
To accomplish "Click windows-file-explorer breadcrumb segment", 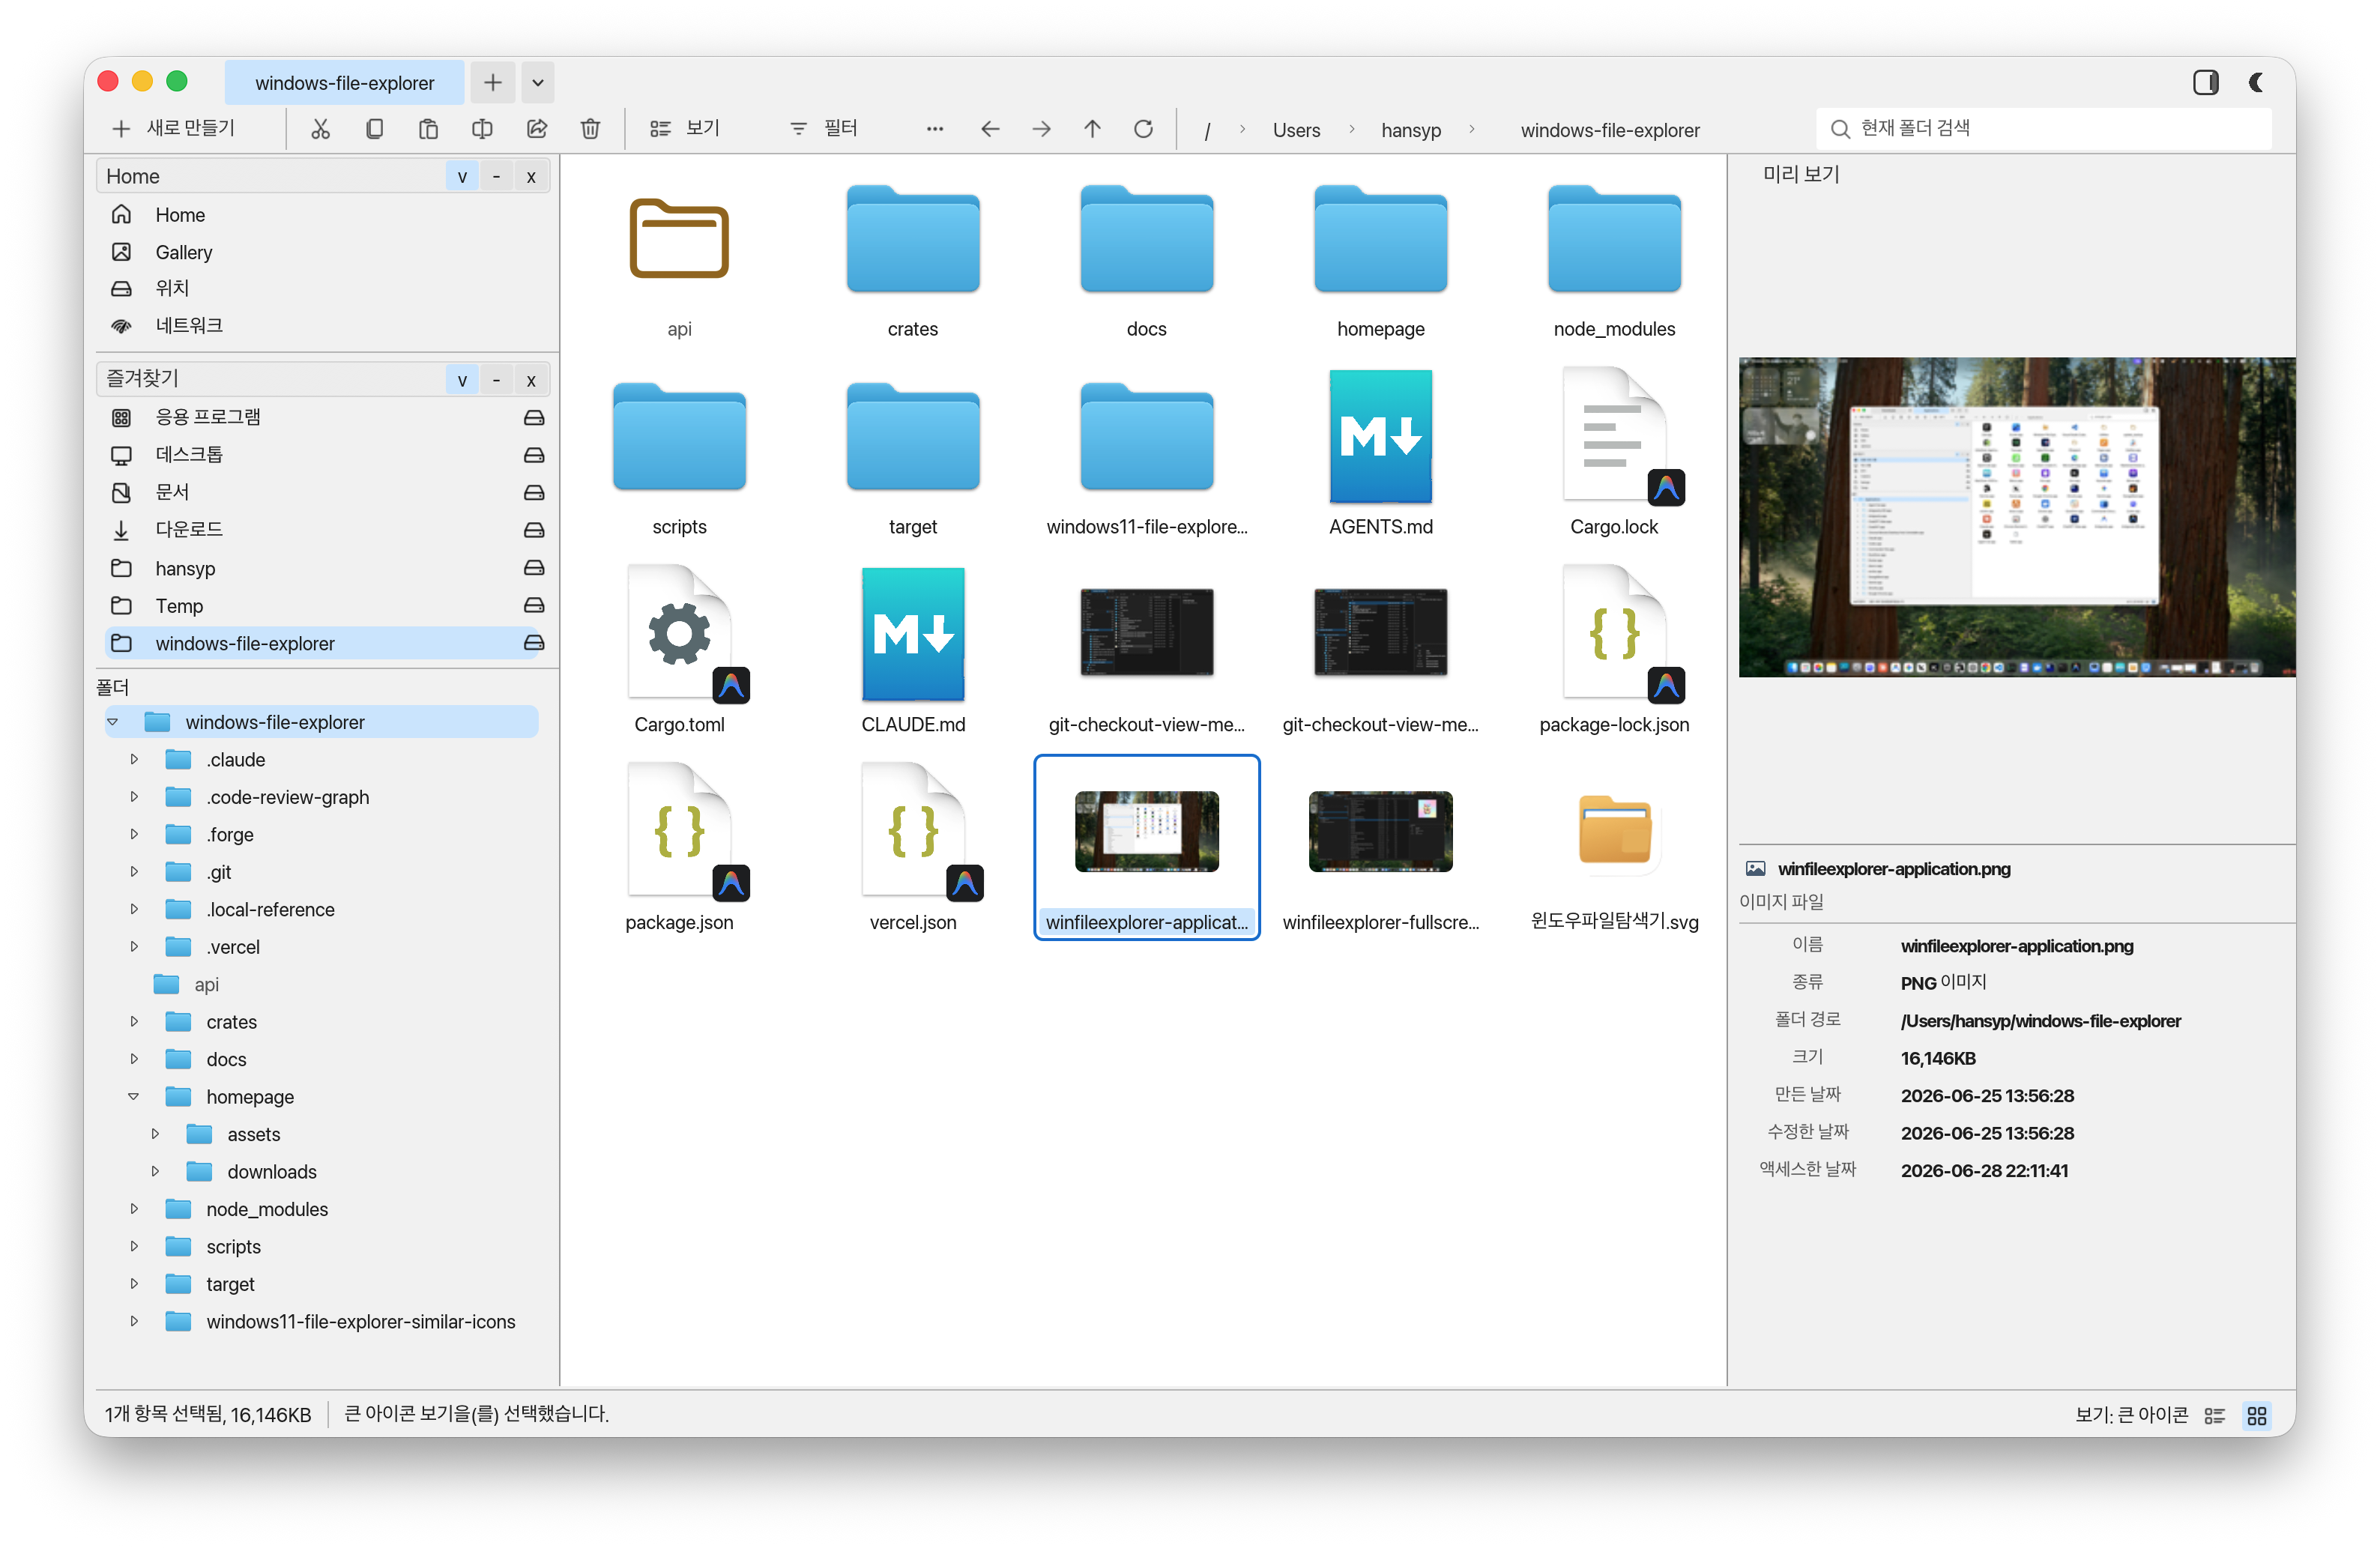I will point(1610,130).
